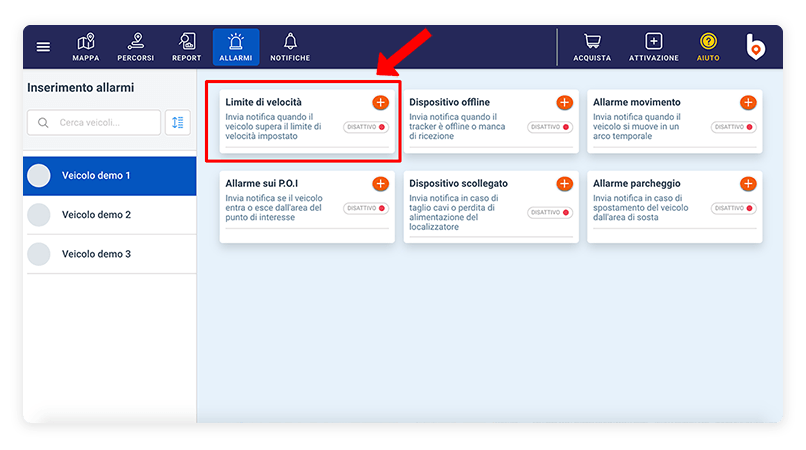The width and height of the screenshot is (806, 450).
Task: Click the vehicle list sort button
Action: click(177, 122)
